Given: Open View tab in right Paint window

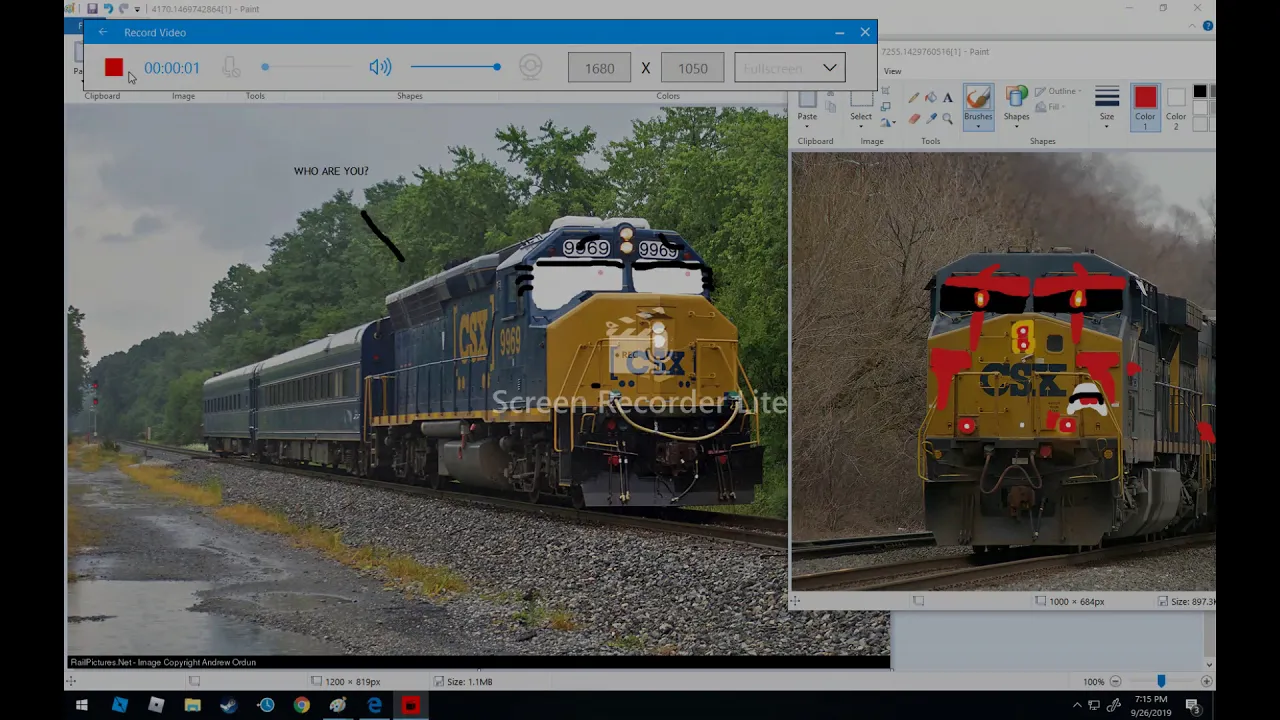Looking at the screenshot, I should pyautogui.click(x=892, y=71).
